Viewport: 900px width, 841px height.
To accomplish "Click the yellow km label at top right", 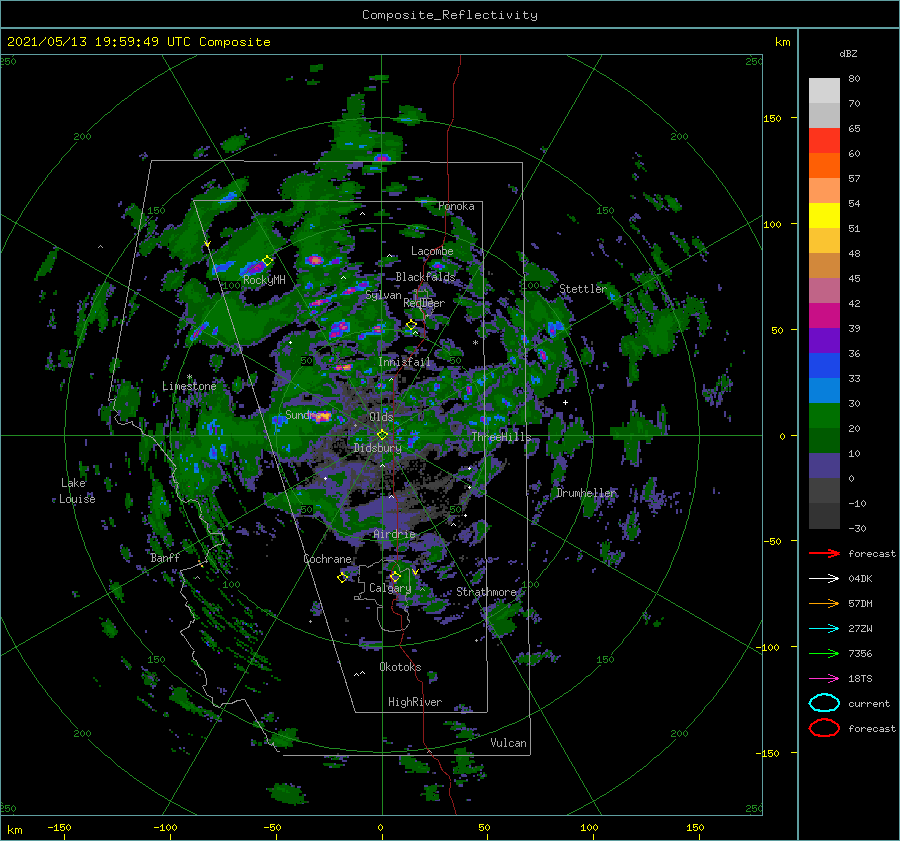I will click(x=782, y=42).
